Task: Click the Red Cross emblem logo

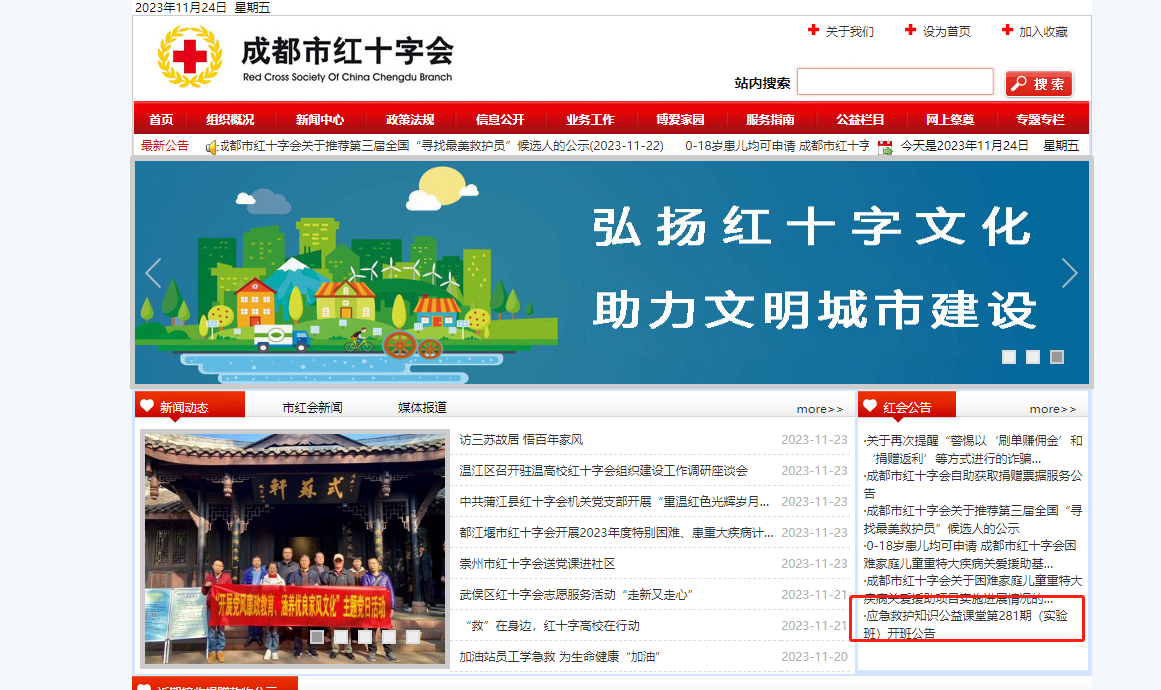Action: (189, 56)
